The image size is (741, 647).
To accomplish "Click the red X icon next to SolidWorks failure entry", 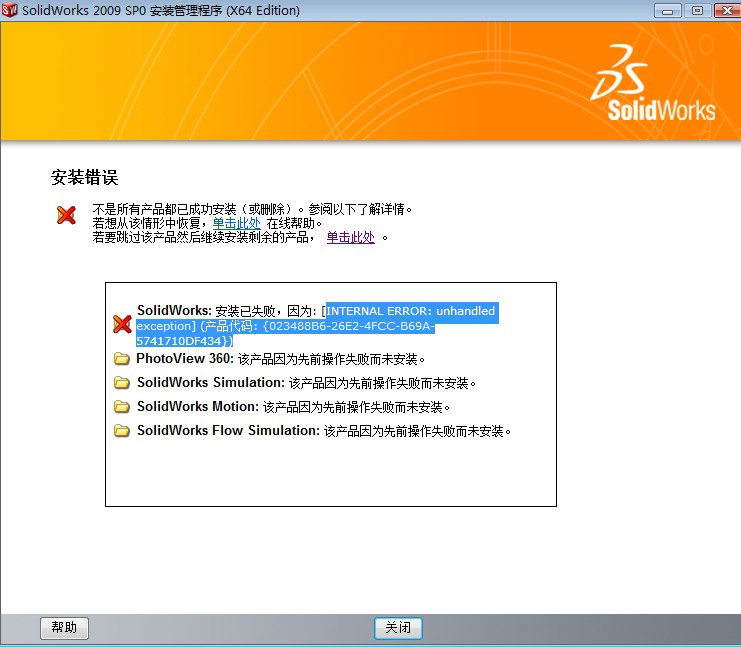I will pos(122,324).
